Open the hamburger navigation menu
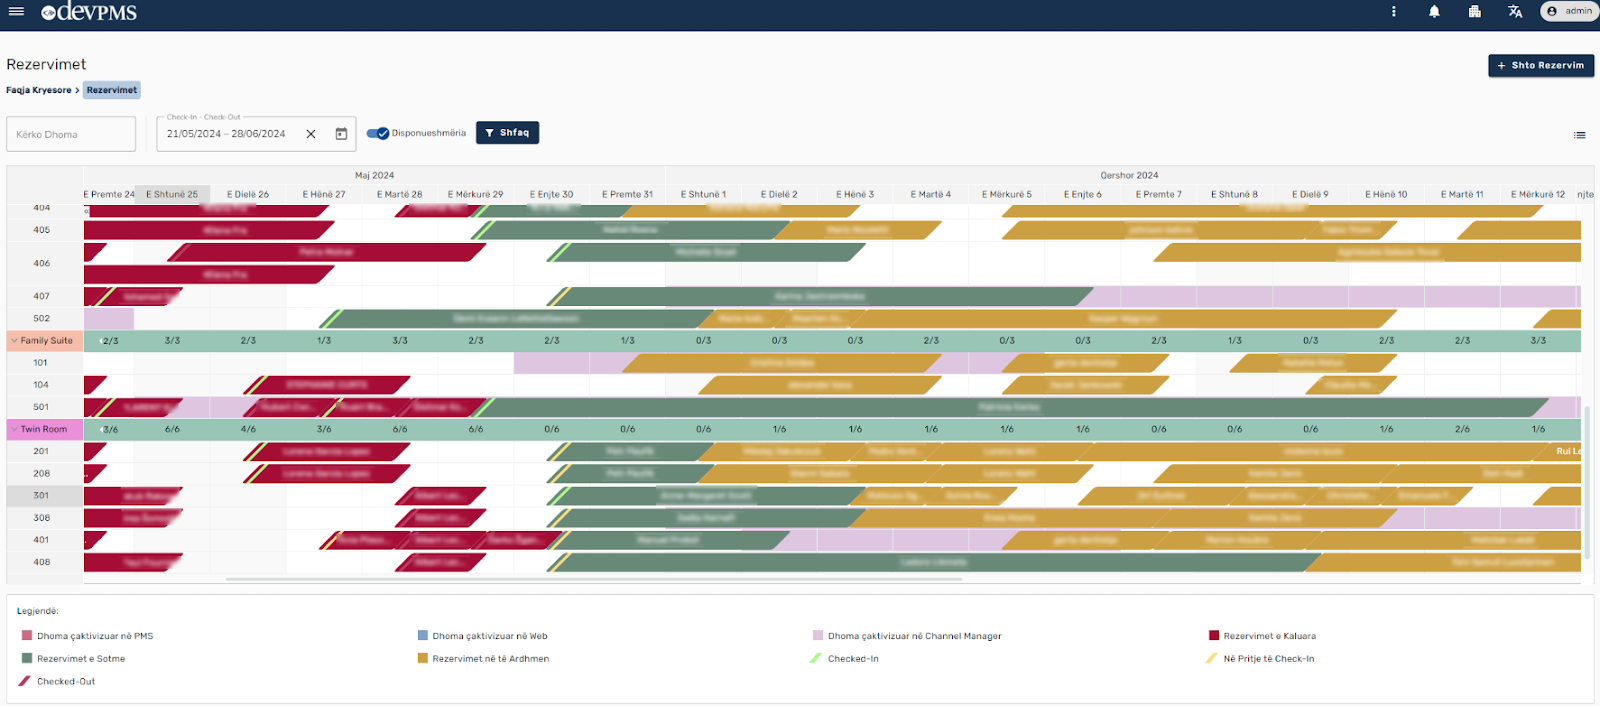Image resolution: width=1600 pixels, height=706 pixels. coord(16,12)
